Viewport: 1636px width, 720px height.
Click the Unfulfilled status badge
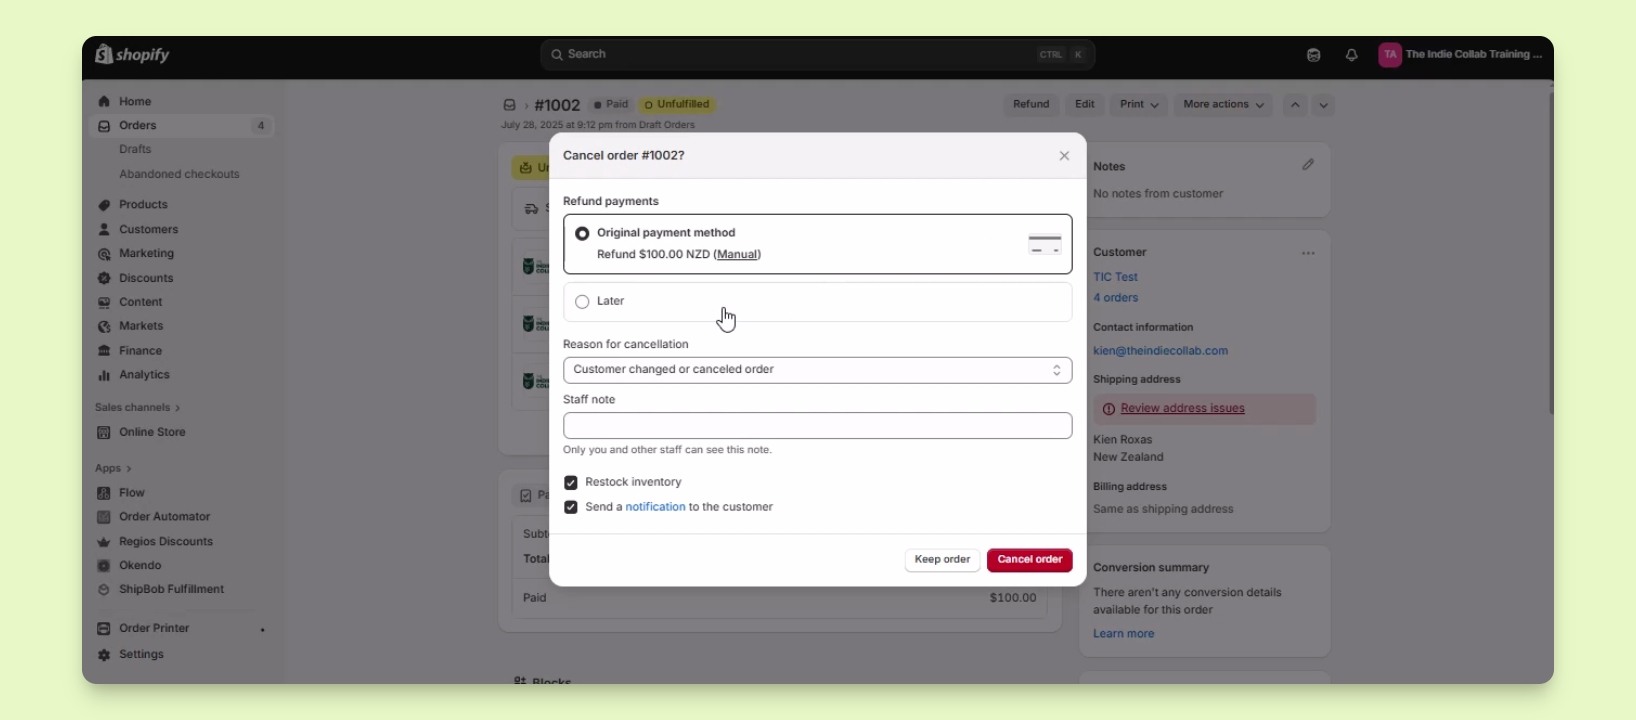pyautogui.click(x=677, y=105)
